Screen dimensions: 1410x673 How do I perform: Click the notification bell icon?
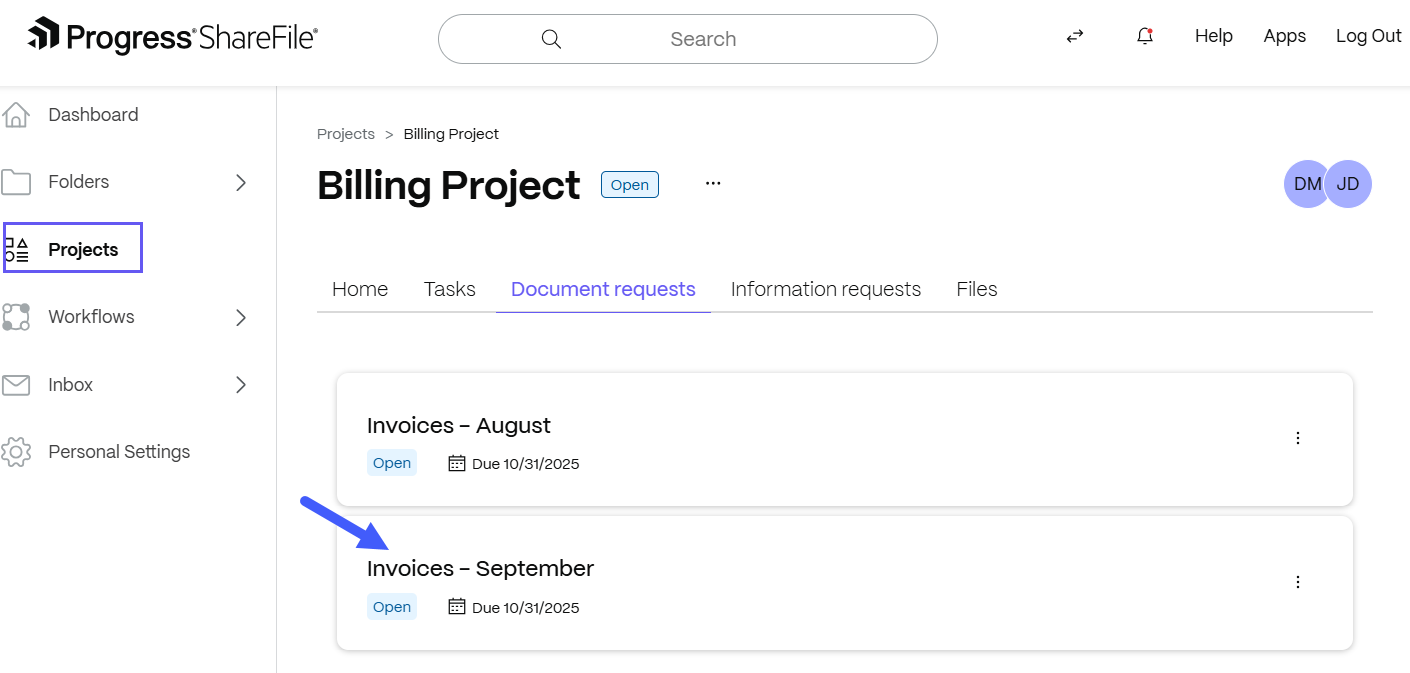(1145, 36)
